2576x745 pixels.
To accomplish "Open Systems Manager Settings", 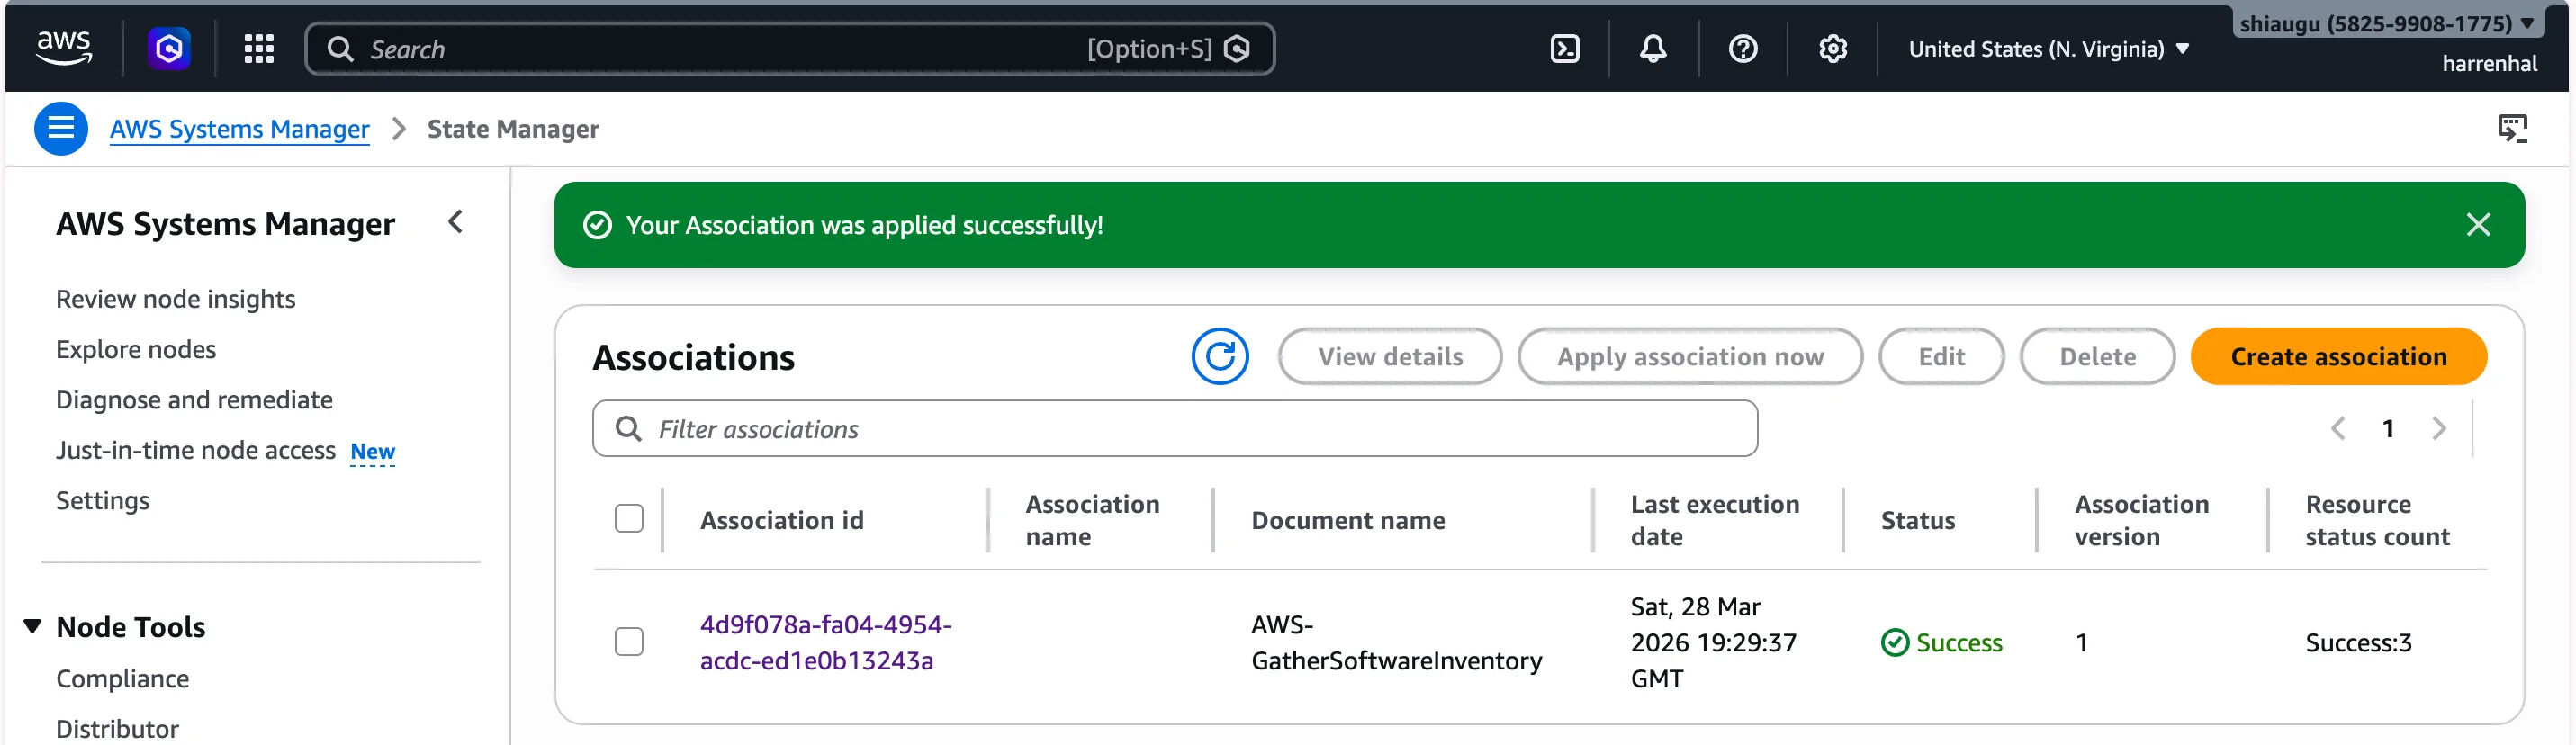I will [x=103, y=500].
